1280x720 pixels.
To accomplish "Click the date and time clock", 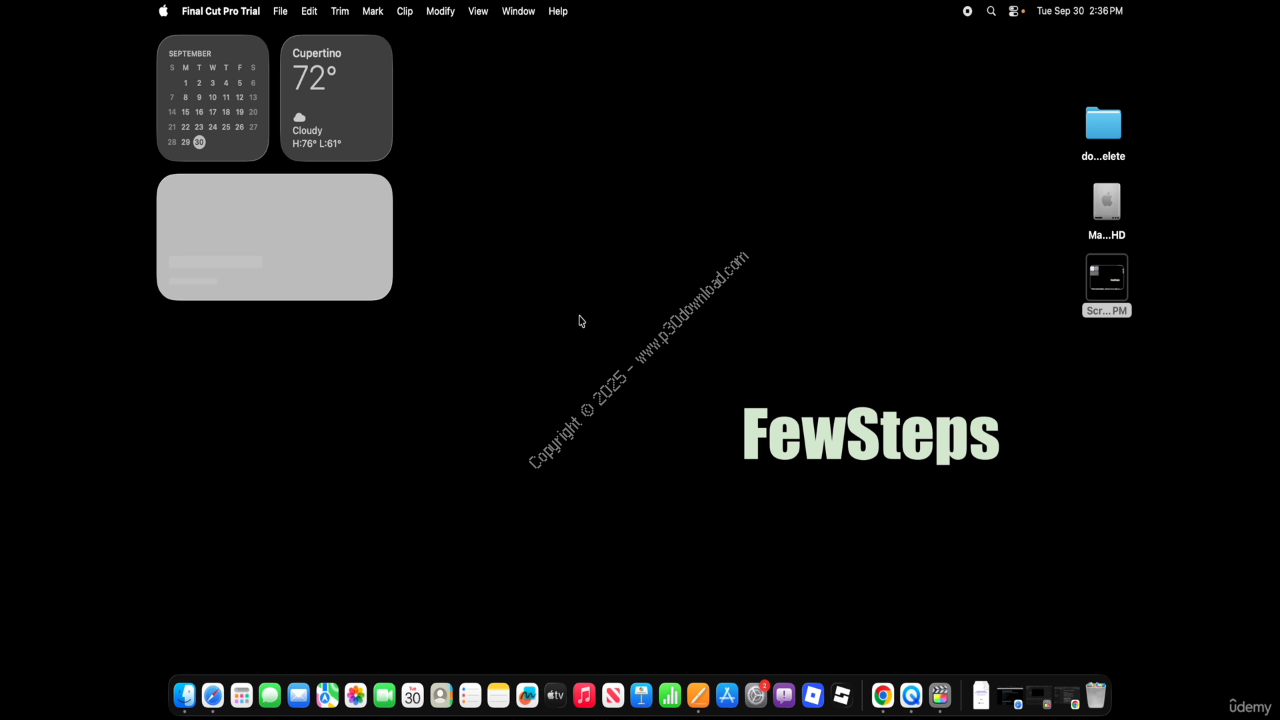I will (1079, 11).
